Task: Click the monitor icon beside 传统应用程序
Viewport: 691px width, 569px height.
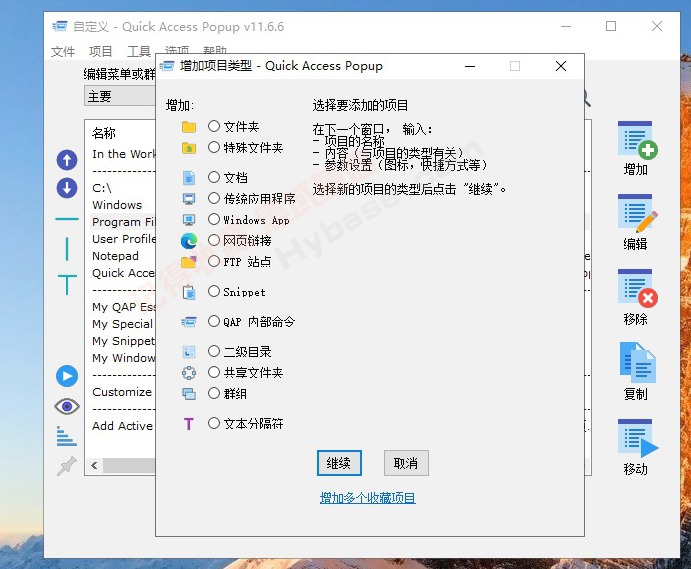Action: click(x=189, y=199)
